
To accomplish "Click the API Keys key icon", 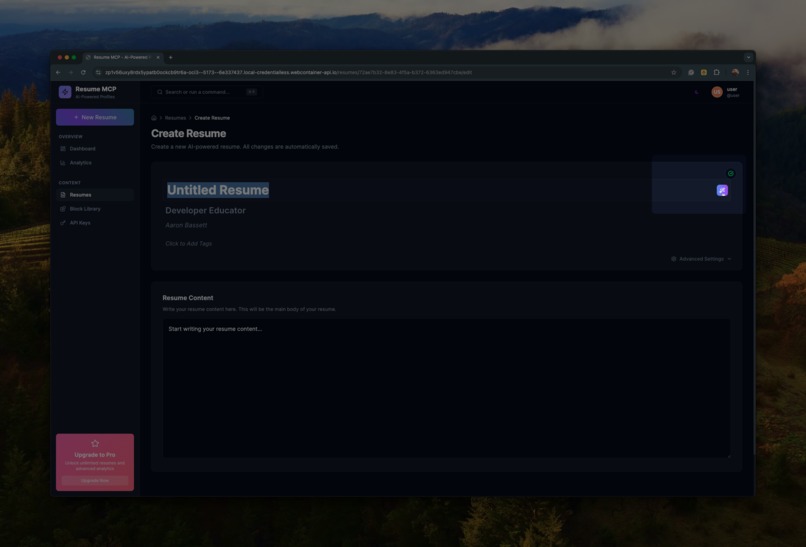I will point(63,223).
